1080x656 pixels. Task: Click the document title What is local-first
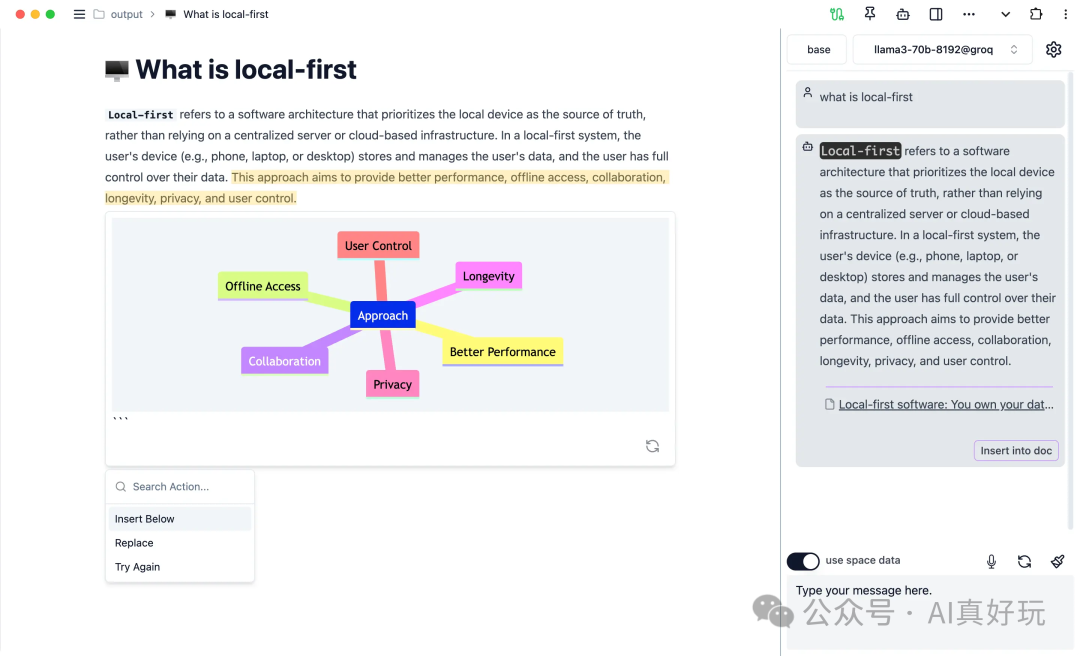point(246,70)
